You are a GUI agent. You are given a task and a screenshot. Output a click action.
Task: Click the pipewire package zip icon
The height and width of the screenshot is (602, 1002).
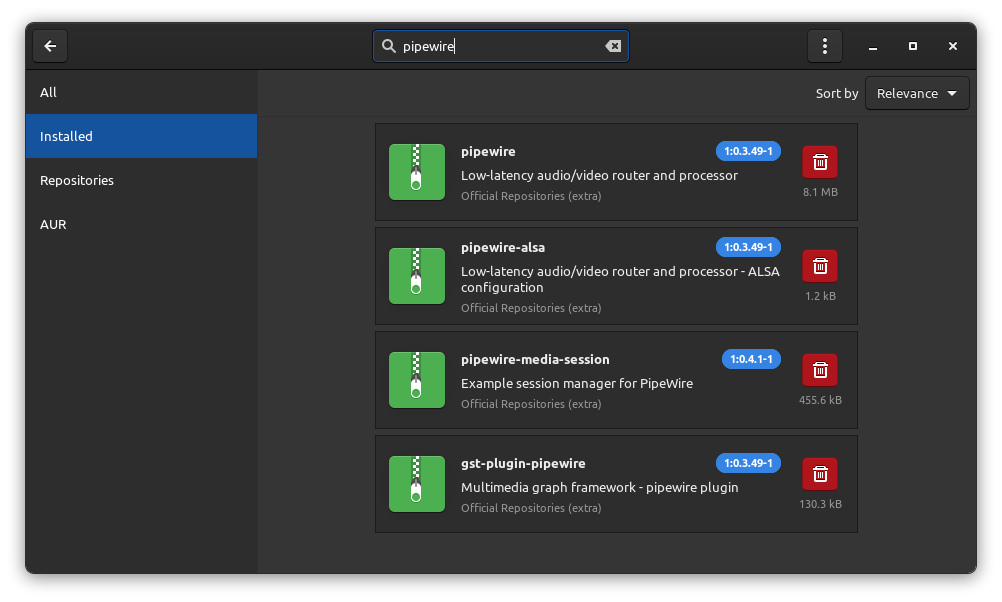click(417, 172)
